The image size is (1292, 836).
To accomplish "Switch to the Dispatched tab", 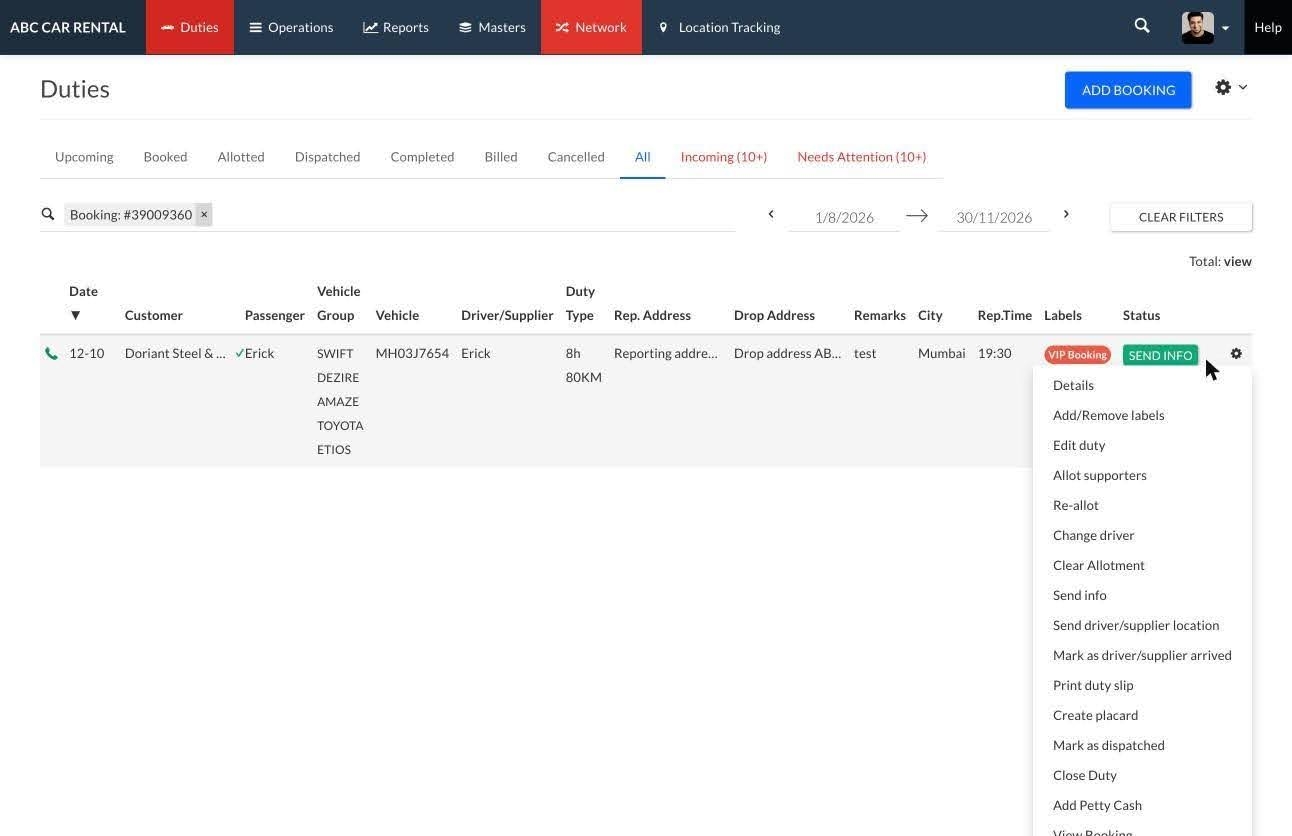I will pos(327,157).
